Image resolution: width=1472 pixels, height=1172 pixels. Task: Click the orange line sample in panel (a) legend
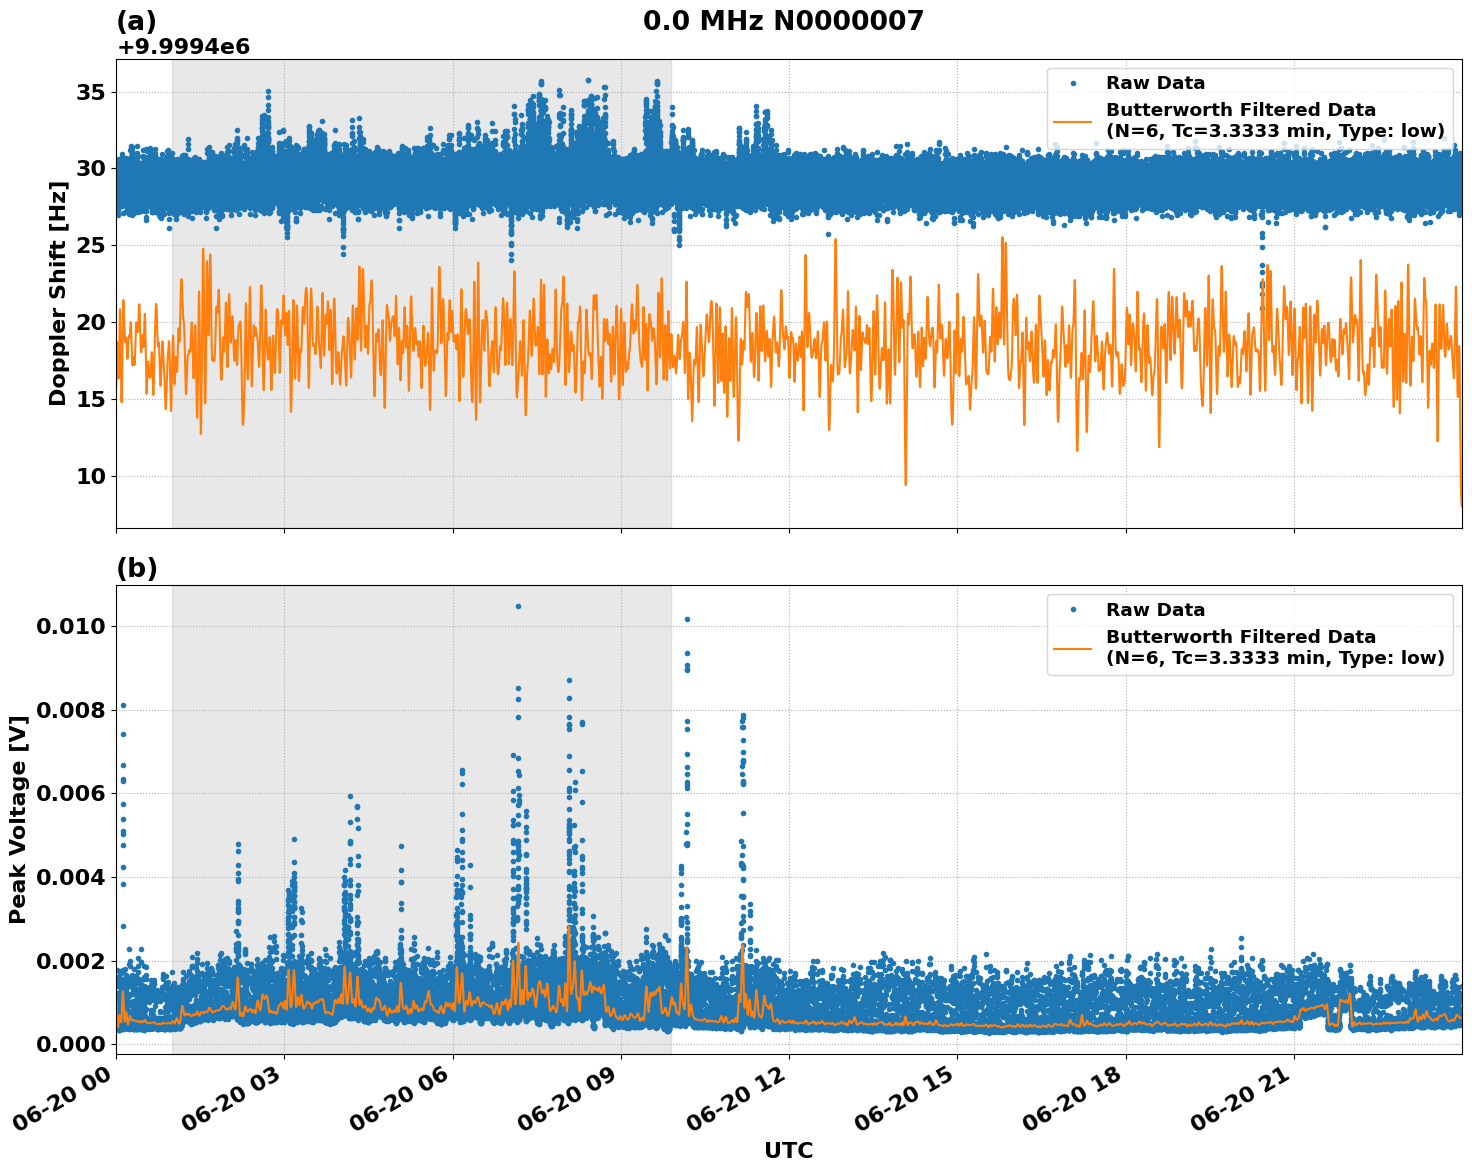(1076, 122)
